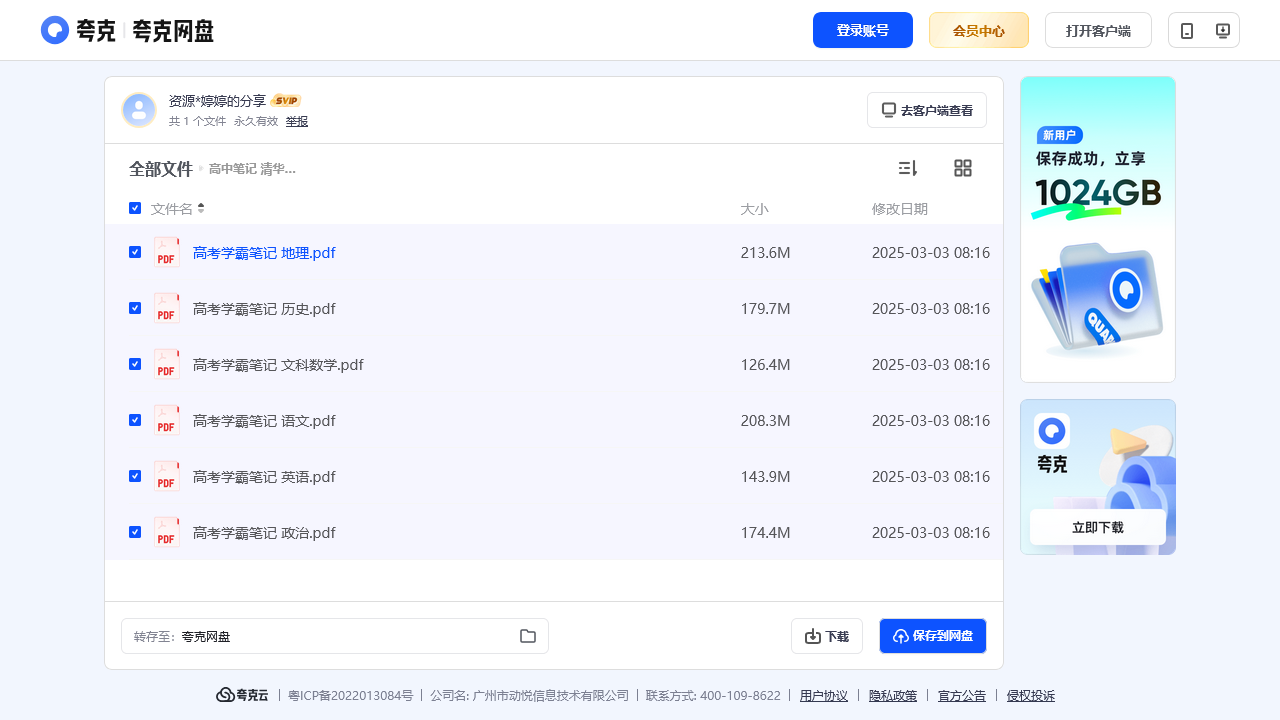Click the 登录账号 button
This screenshot has height=720, width=1280.
[863, 30]
